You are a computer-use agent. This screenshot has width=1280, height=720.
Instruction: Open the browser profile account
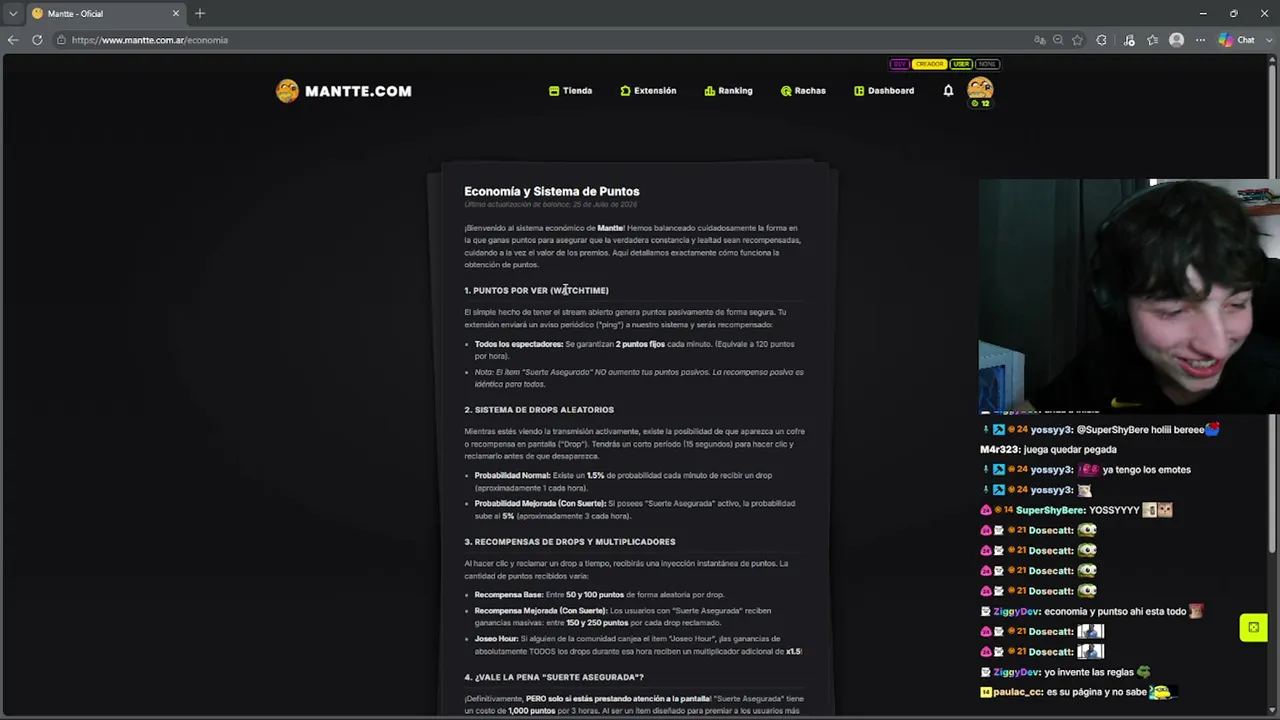(1177, 40)
